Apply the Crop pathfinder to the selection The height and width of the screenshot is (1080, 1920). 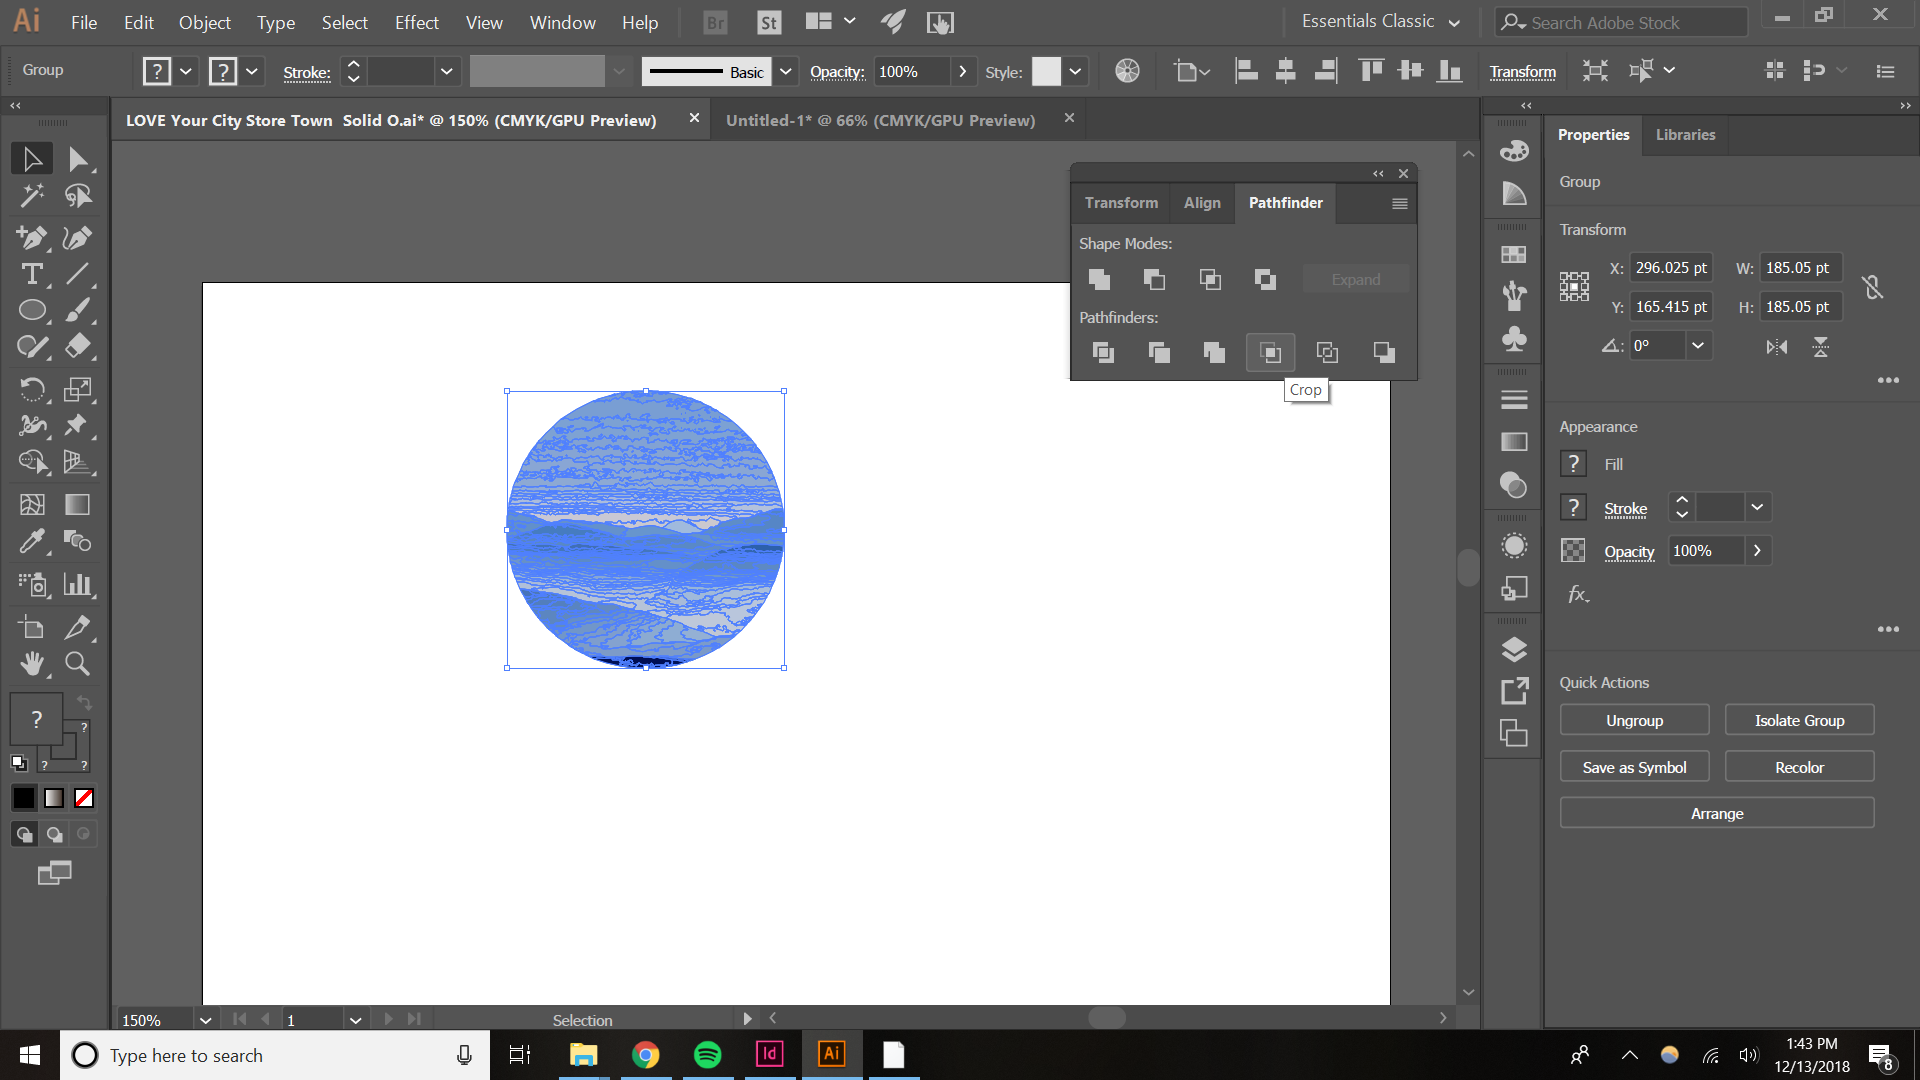[1270, 352]
